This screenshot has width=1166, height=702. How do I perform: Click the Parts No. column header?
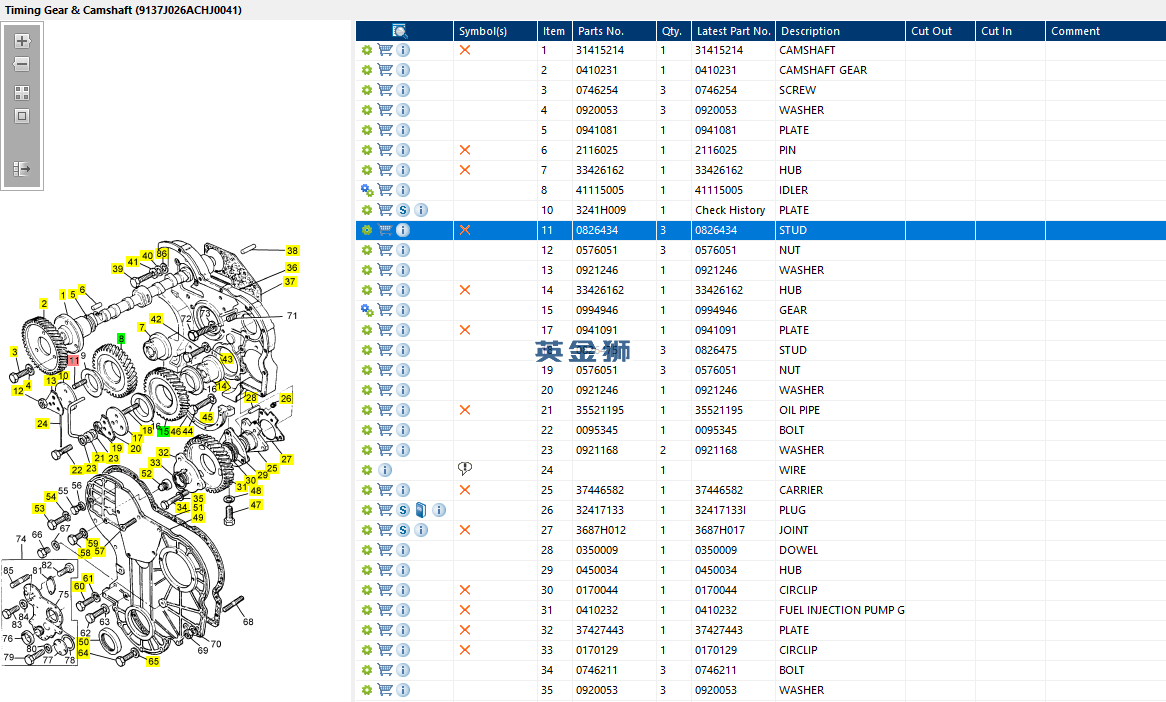click(x=613, y=31)
